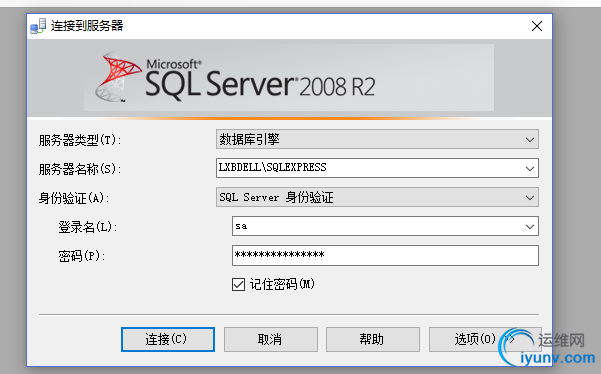
Task: Expand the login name (登录名) dropdown arrow
Action: click(530, 226)
